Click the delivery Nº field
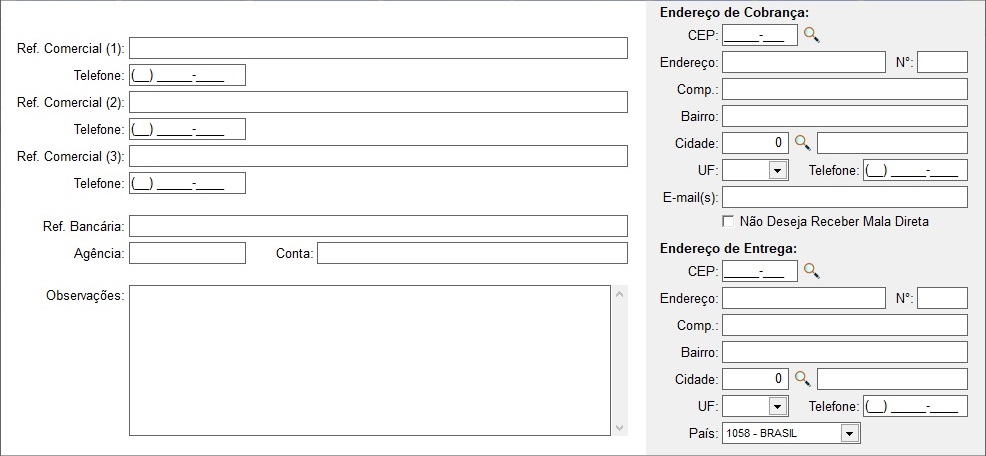This screenshot has width=986, height=456. (942, 298)
